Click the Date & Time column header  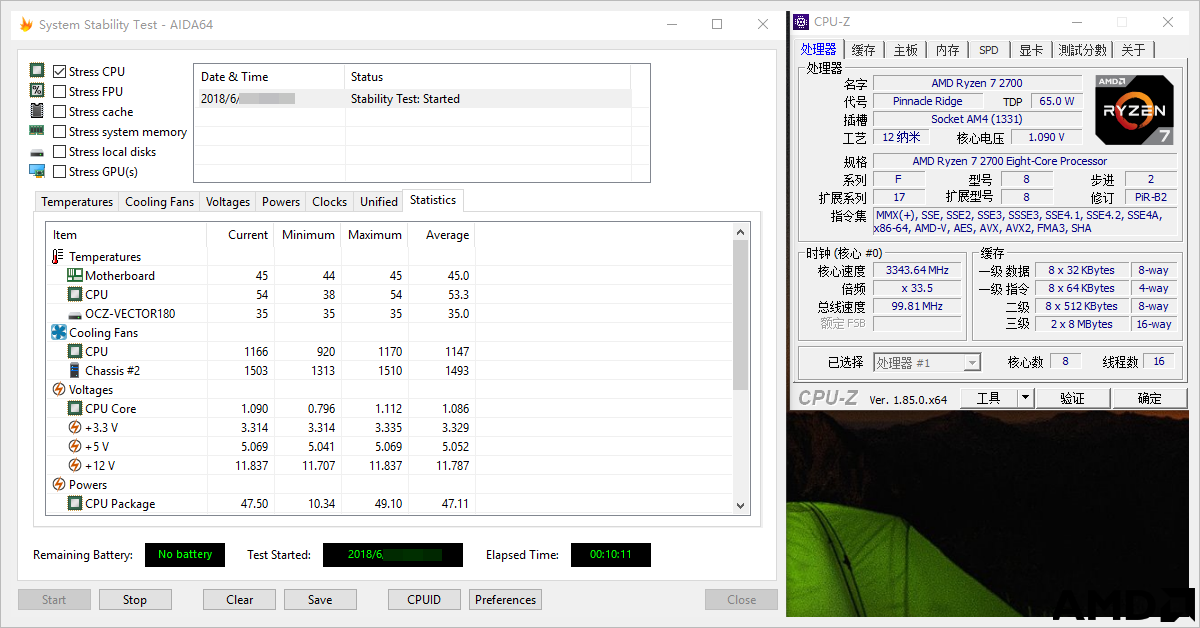[x=269, y=77]
